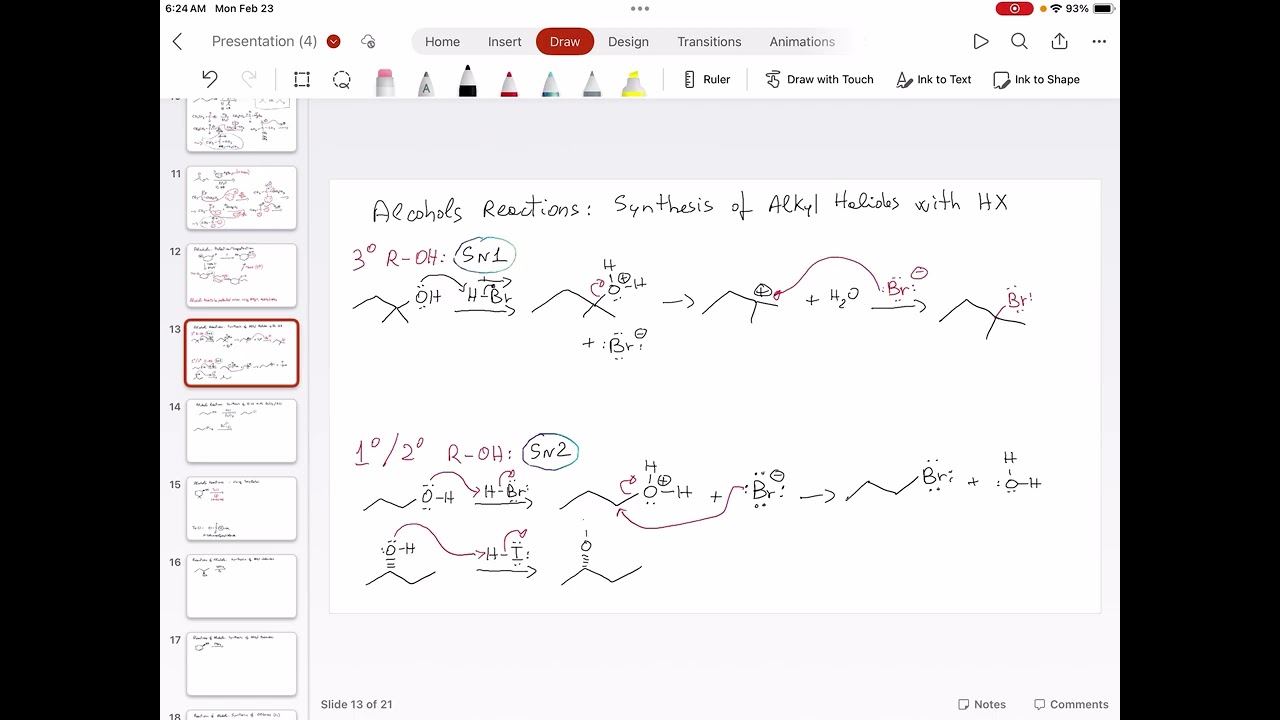Screen dimensions: 1280x720
Task: Select the Draw tab
Action: point(565,41)
